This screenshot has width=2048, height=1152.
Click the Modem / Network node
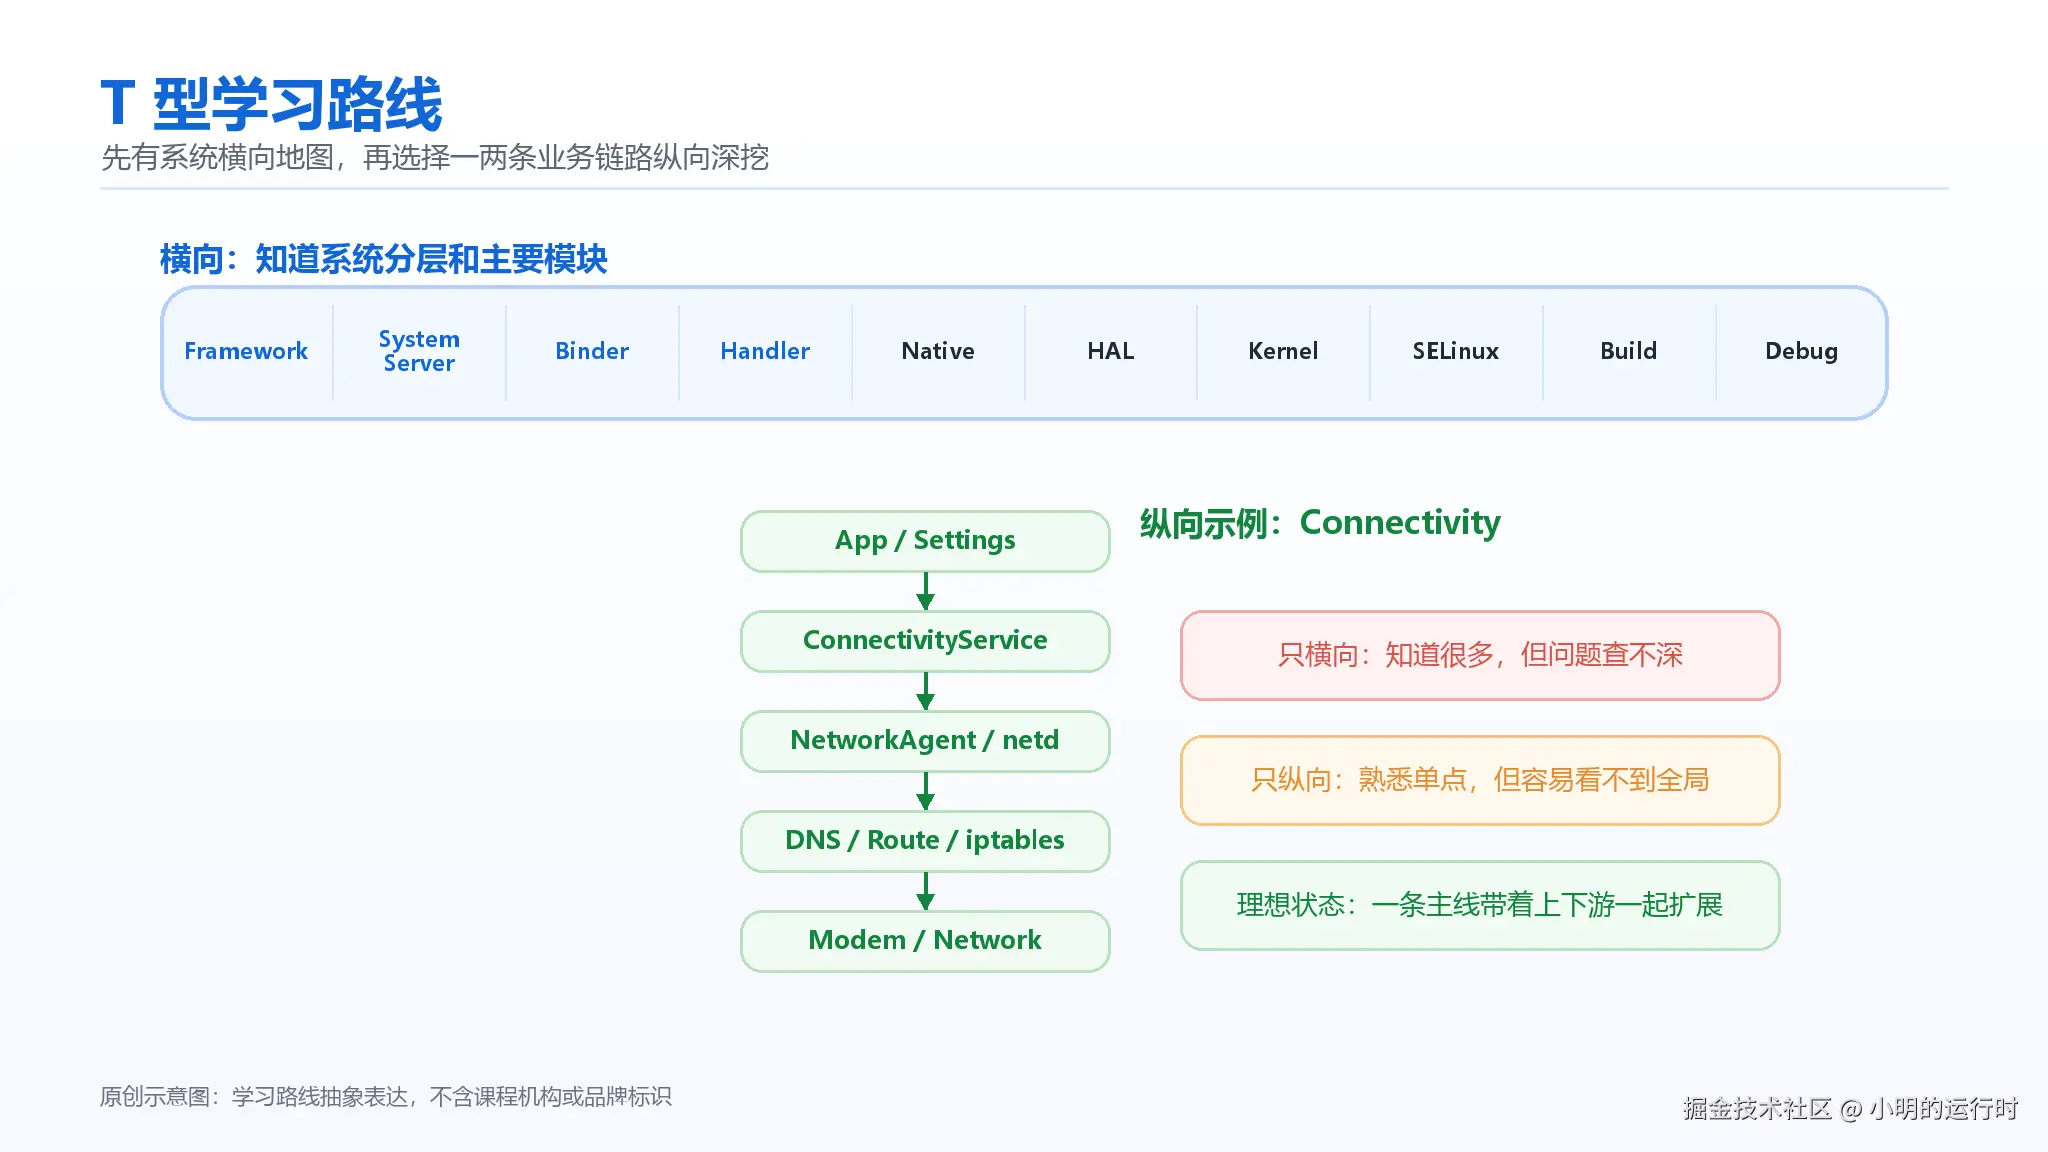click(925, 941)
